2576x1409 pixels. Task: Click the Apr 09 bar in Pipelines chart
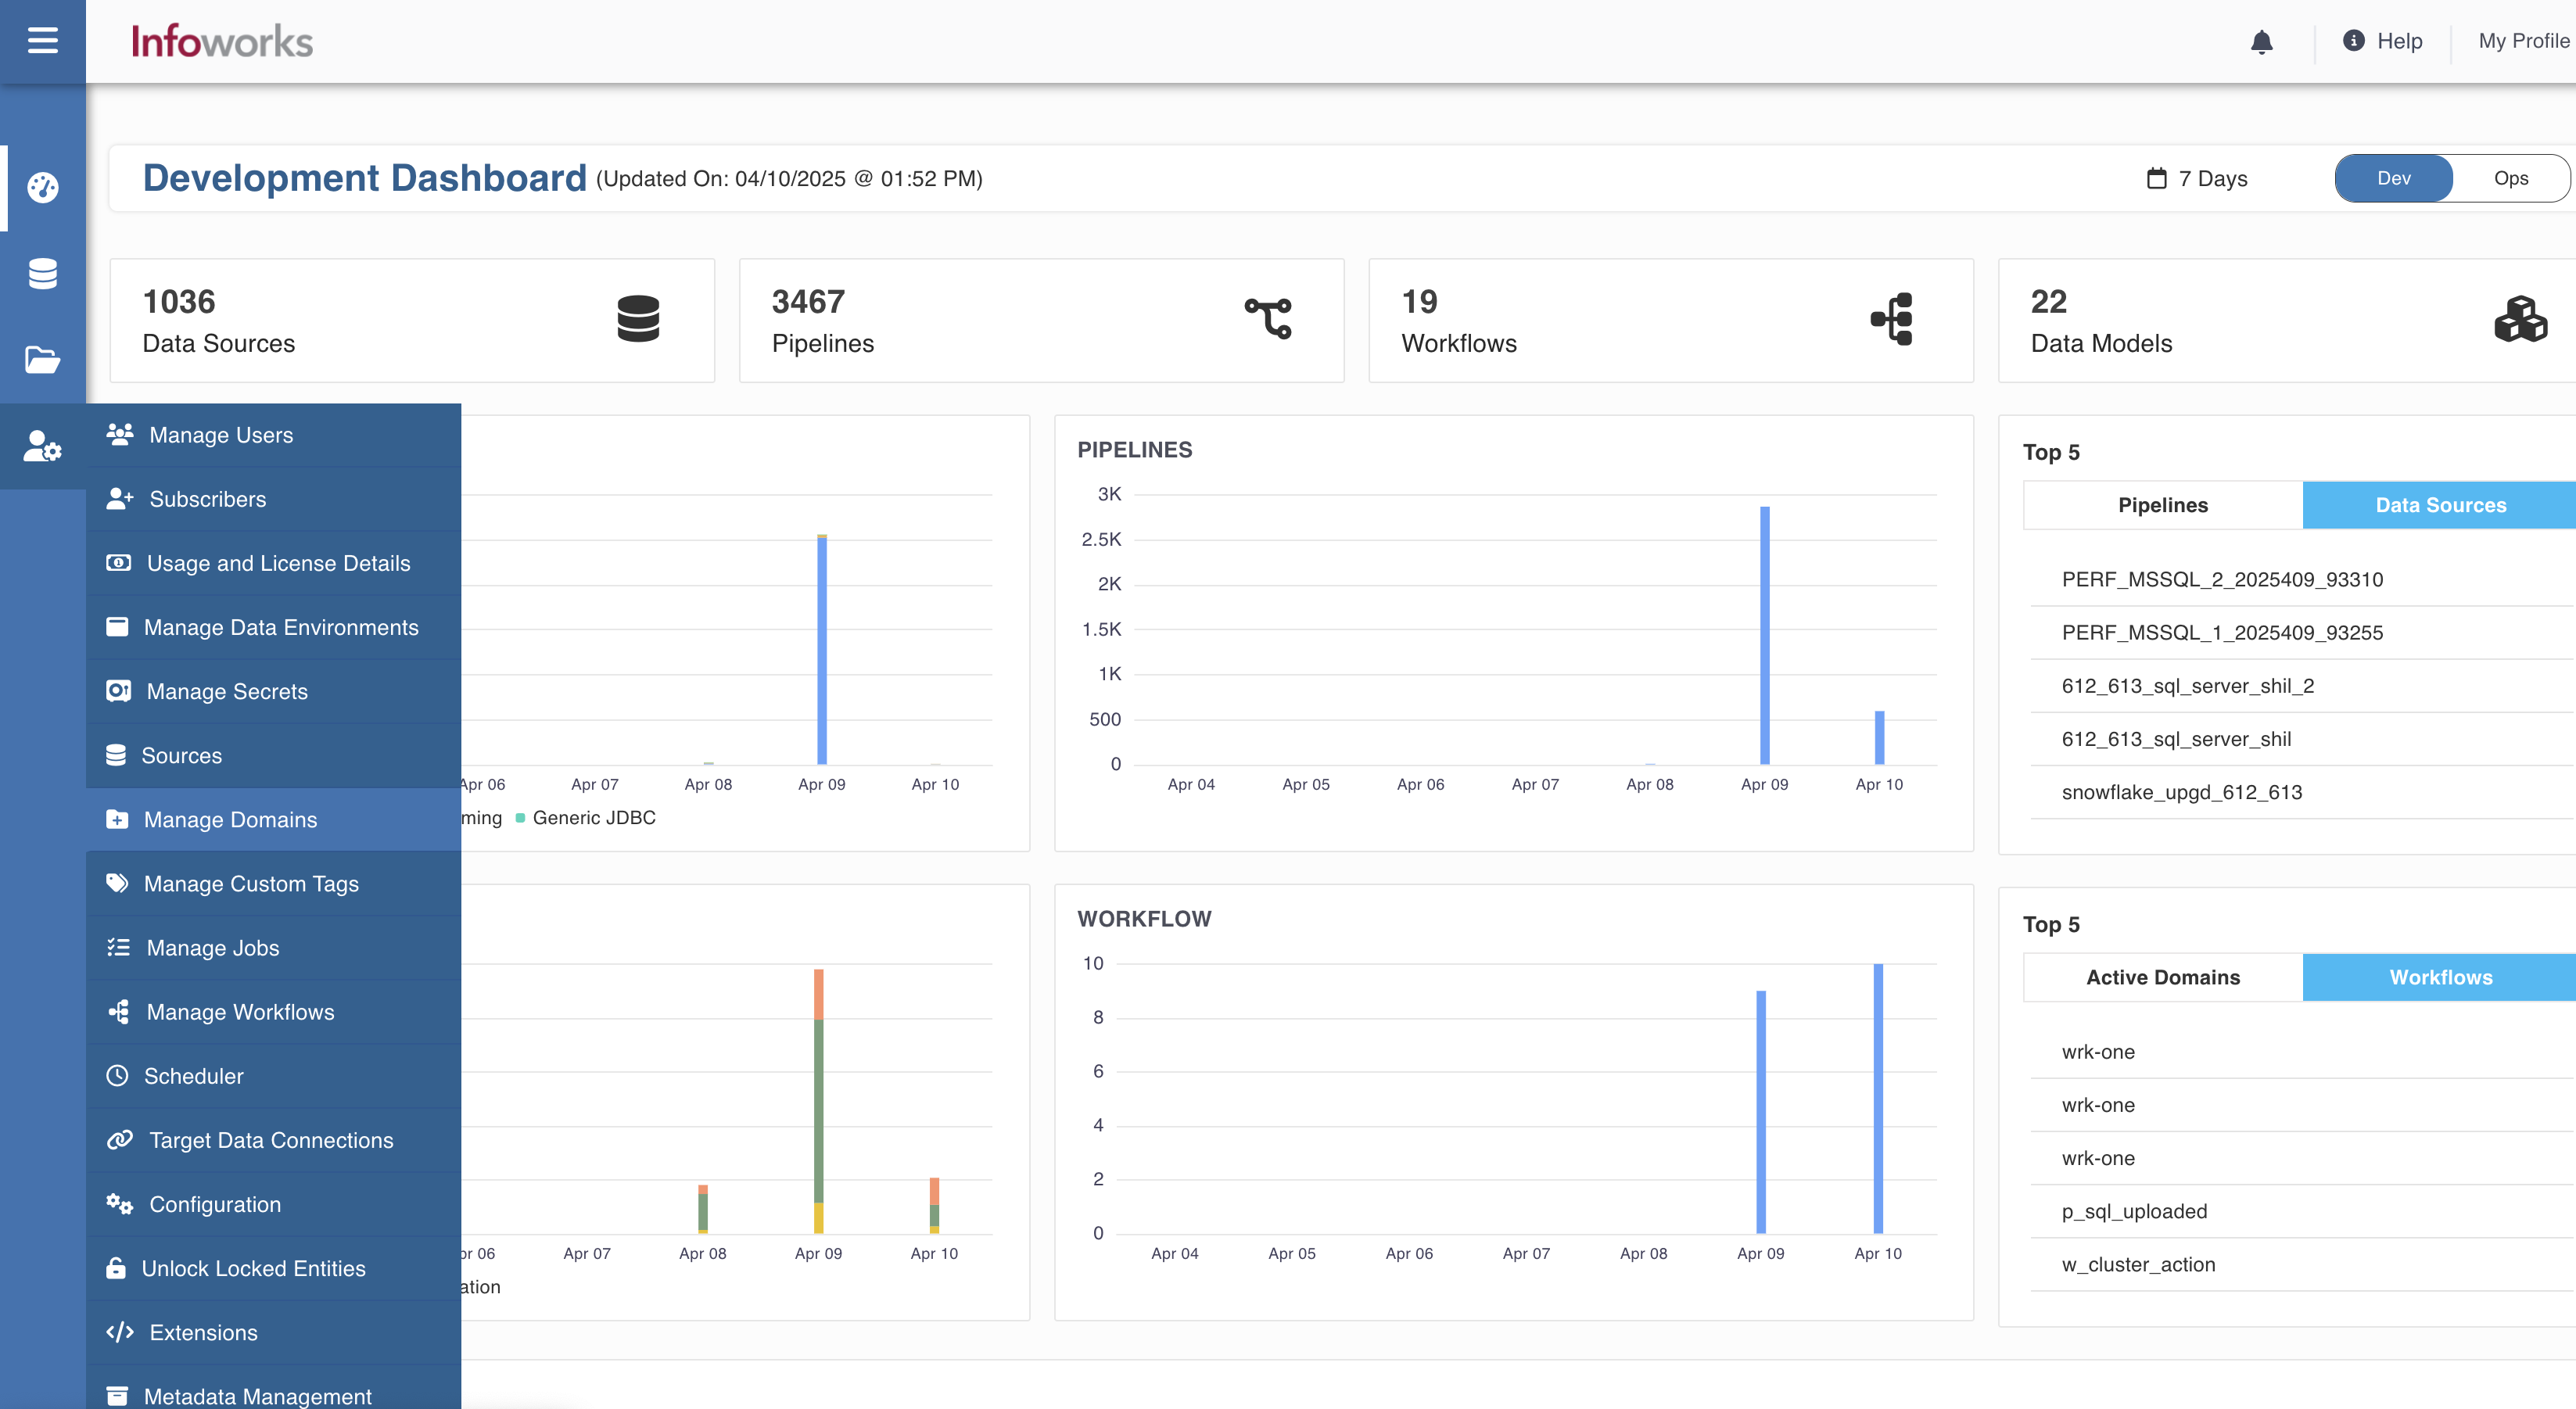[1764, 635]
